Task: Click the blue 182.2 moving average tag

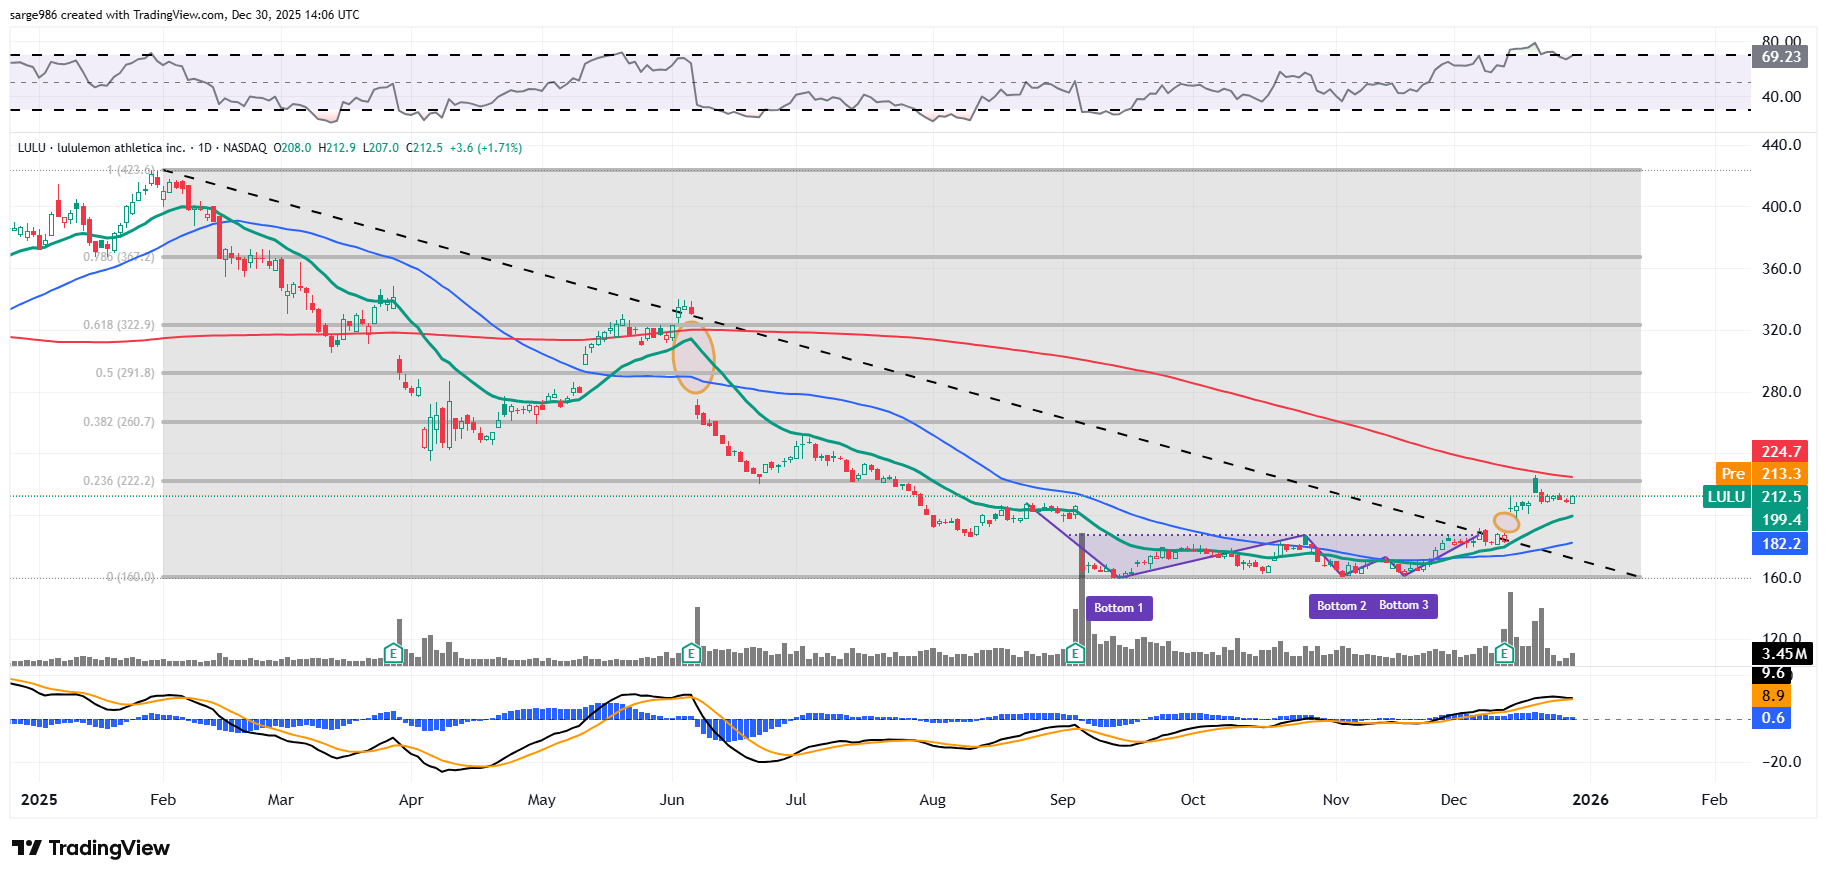Action: pos(1780,544)
